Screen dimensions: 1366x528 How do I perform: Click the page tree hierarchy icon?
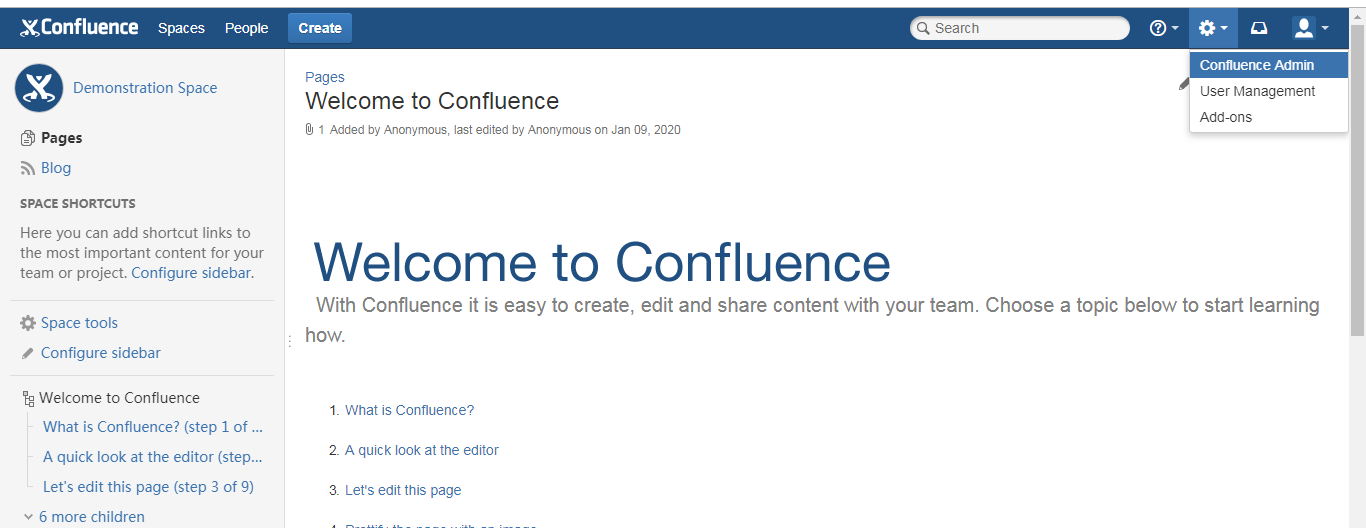pyautogui.click(x=28, y=398)
